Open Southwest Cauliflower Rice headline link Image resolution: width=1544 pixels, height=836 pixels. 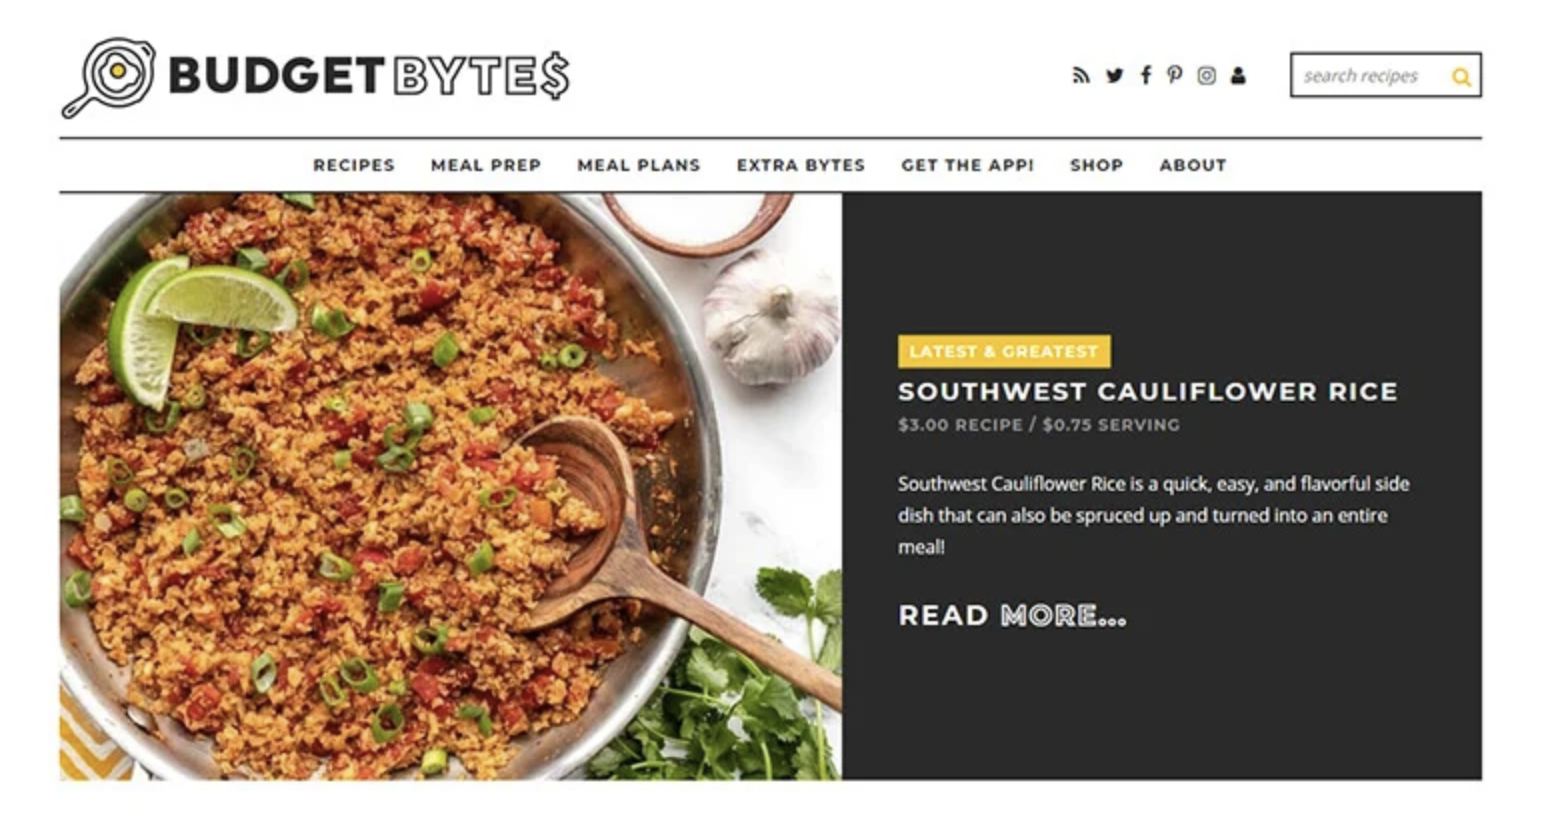tap(1148, 392)
